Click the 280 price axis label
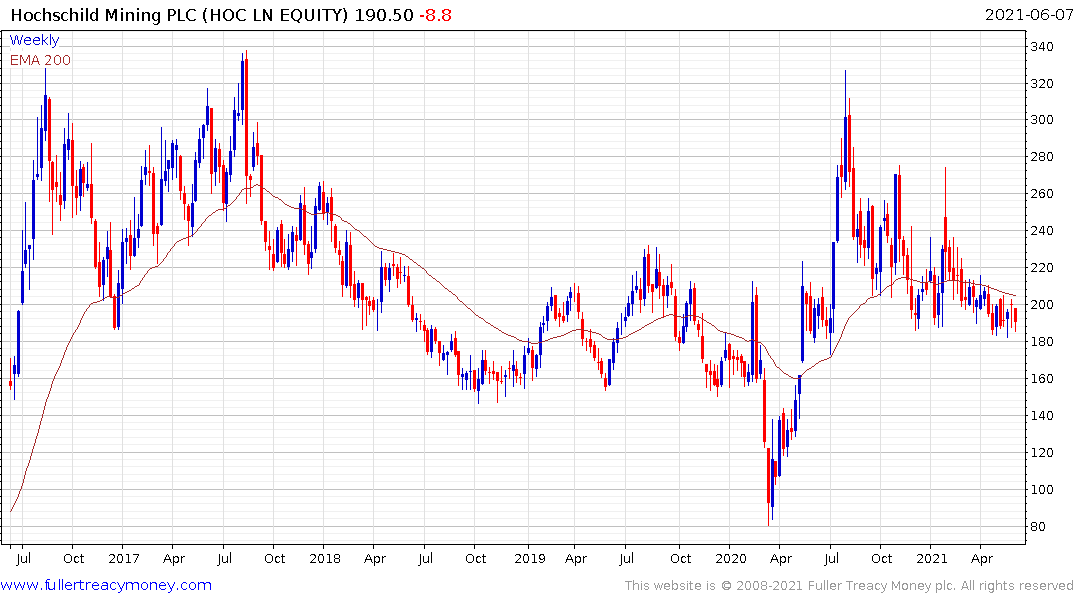The image size is (1075, 600). tap(1042, 157)
